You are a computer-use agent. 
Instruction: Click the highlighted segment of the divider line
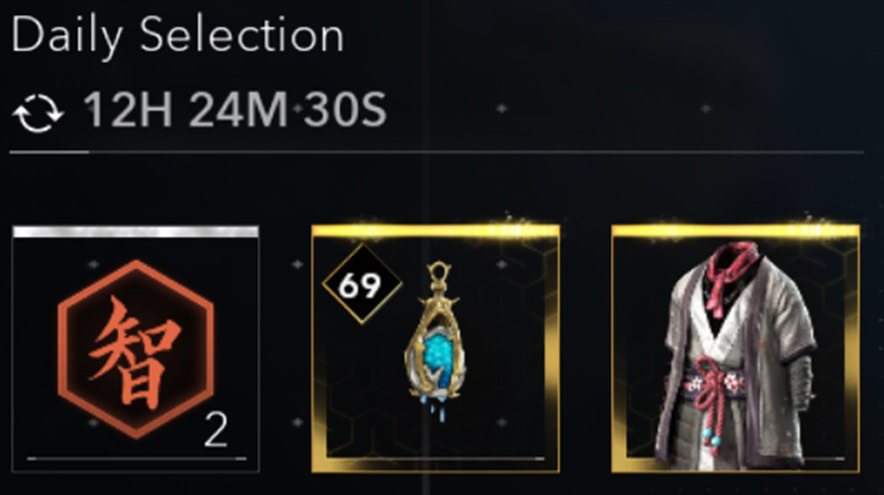49,152
